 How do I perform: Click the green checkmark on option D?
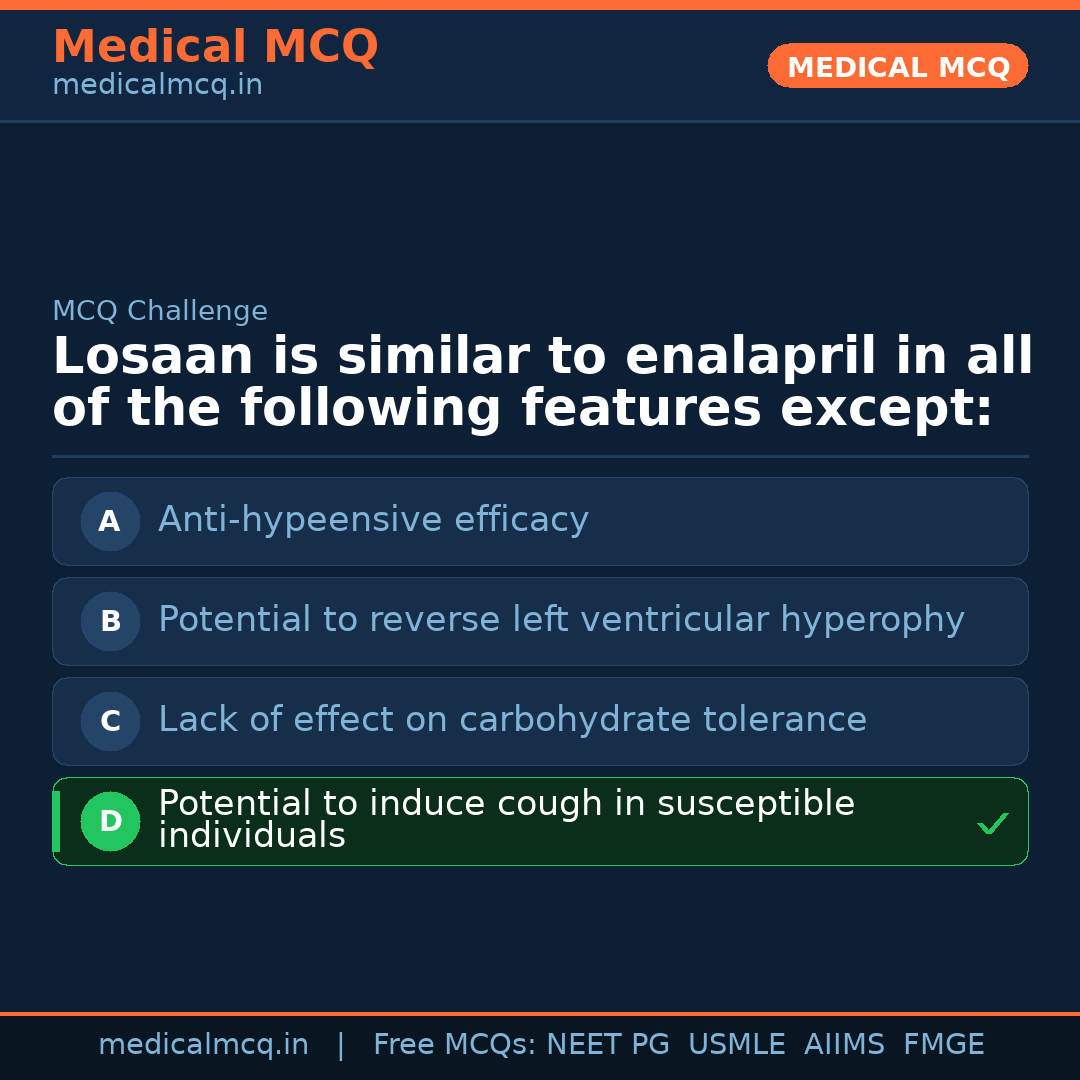[992, 823]
